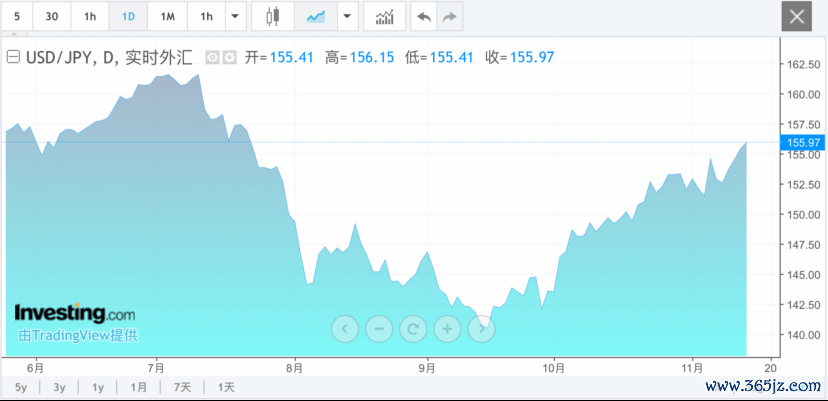Select the 7天 range link
Screen dimensions: 828x401
click(182, 387)
